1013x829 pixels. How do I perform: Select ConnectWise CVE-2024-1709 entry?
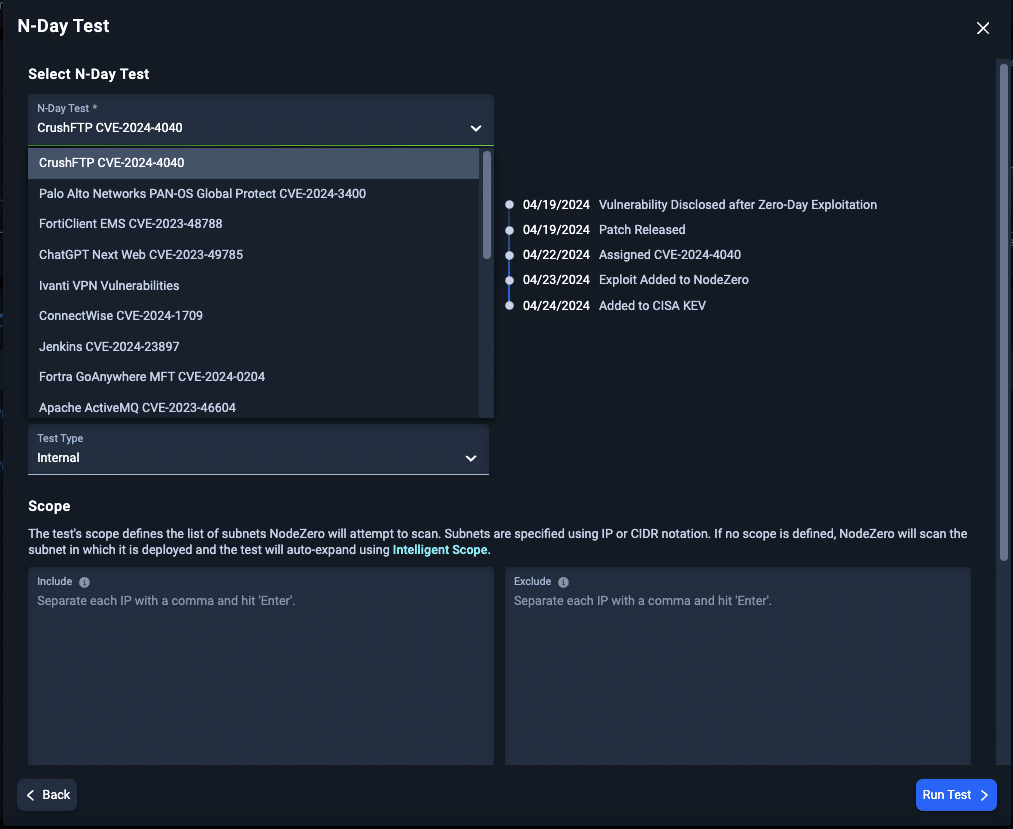pos(254,316)
